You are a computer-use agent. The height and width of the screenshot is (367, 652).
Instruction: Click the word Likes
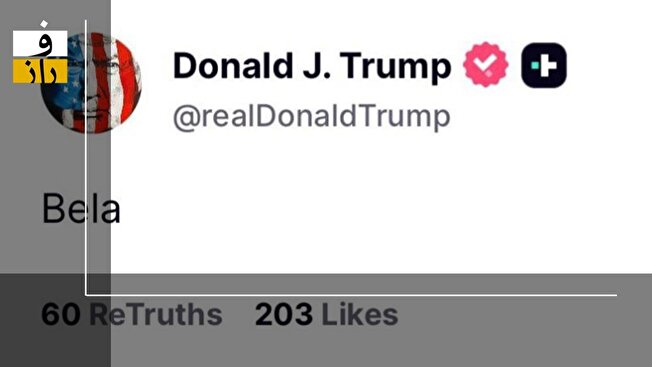(x=360, y=314)
